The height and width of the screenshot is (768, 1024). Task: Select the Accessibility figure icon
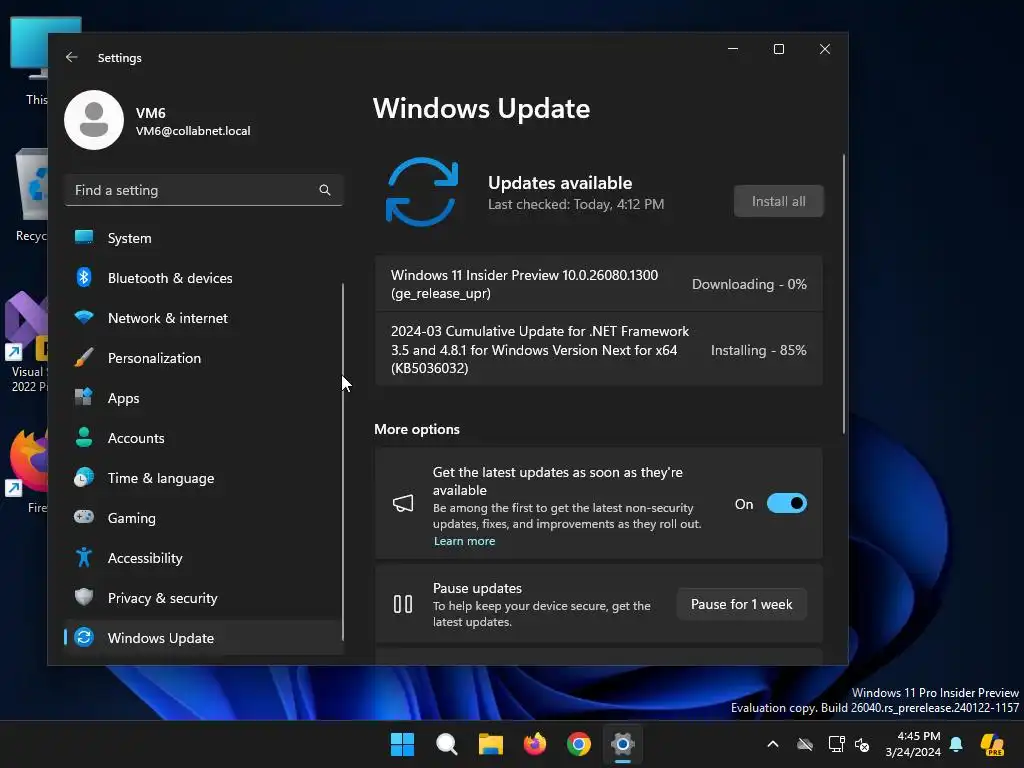[84, 557]
